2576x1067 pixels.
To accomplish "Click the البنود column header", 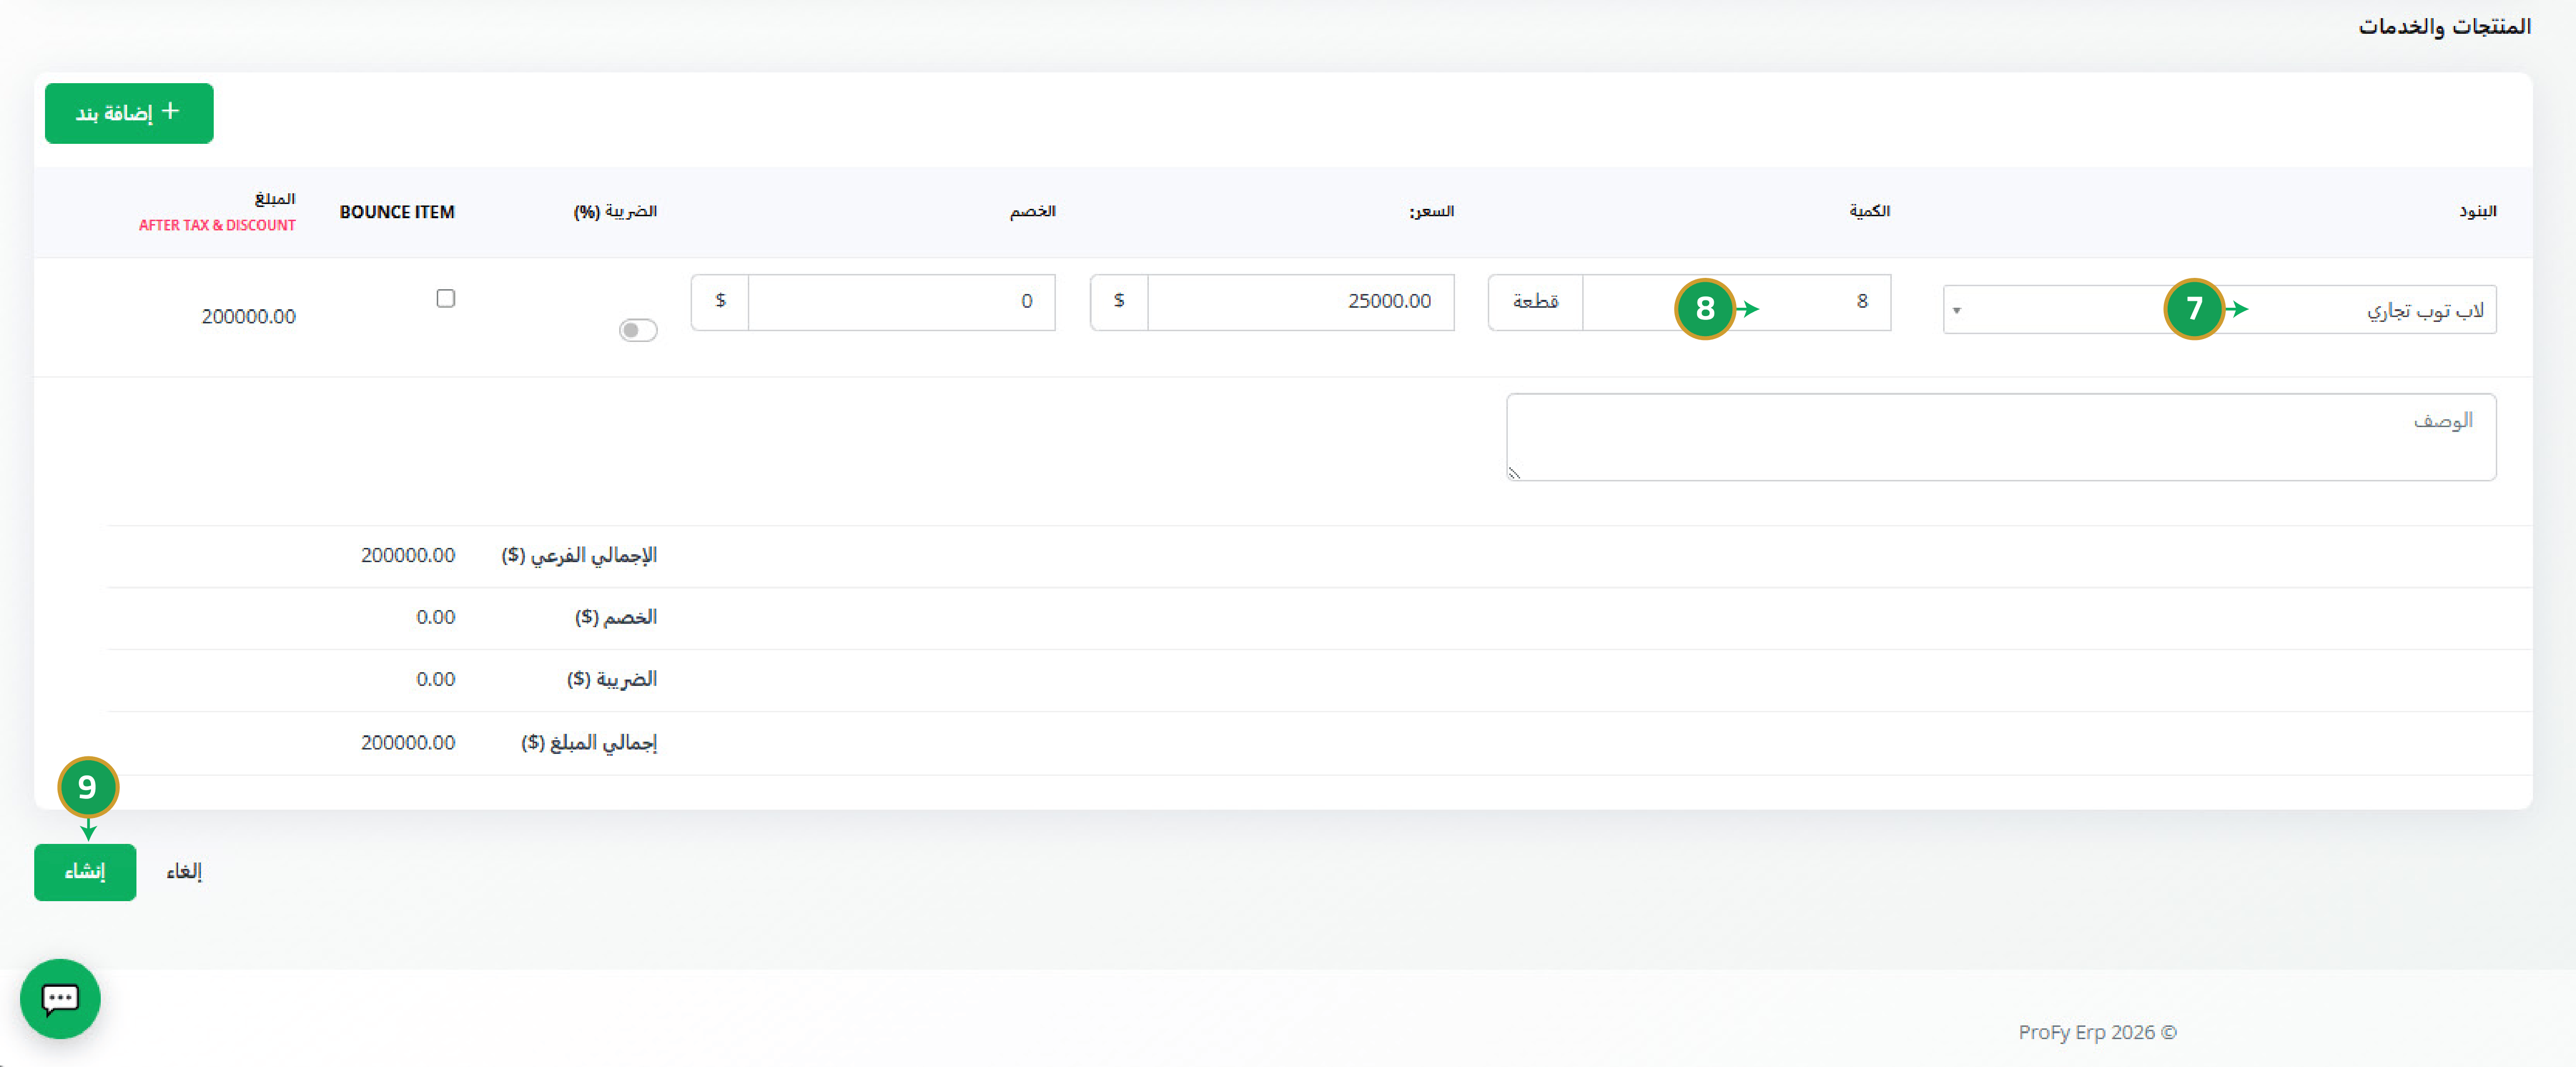I will tap(2477, 211).
